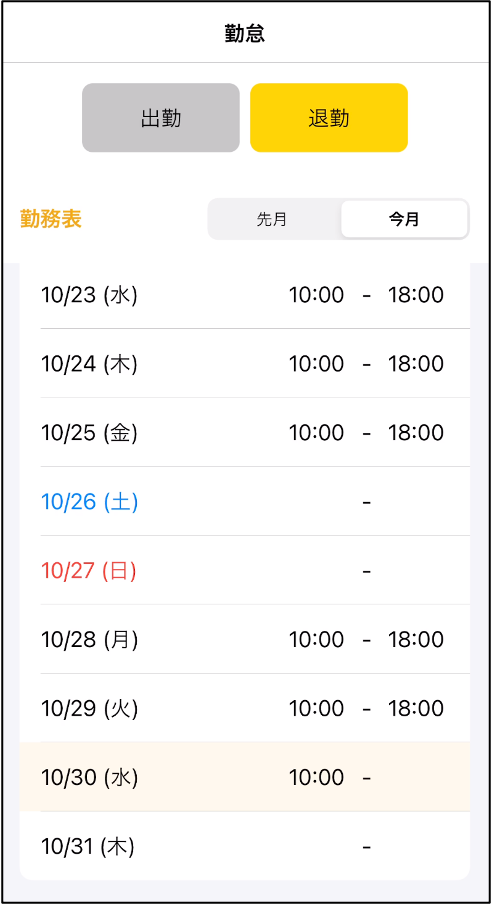This screenshot has height=904, width=492.
Task: Open the 10/31 (木) row
Action: coord(245,846)
